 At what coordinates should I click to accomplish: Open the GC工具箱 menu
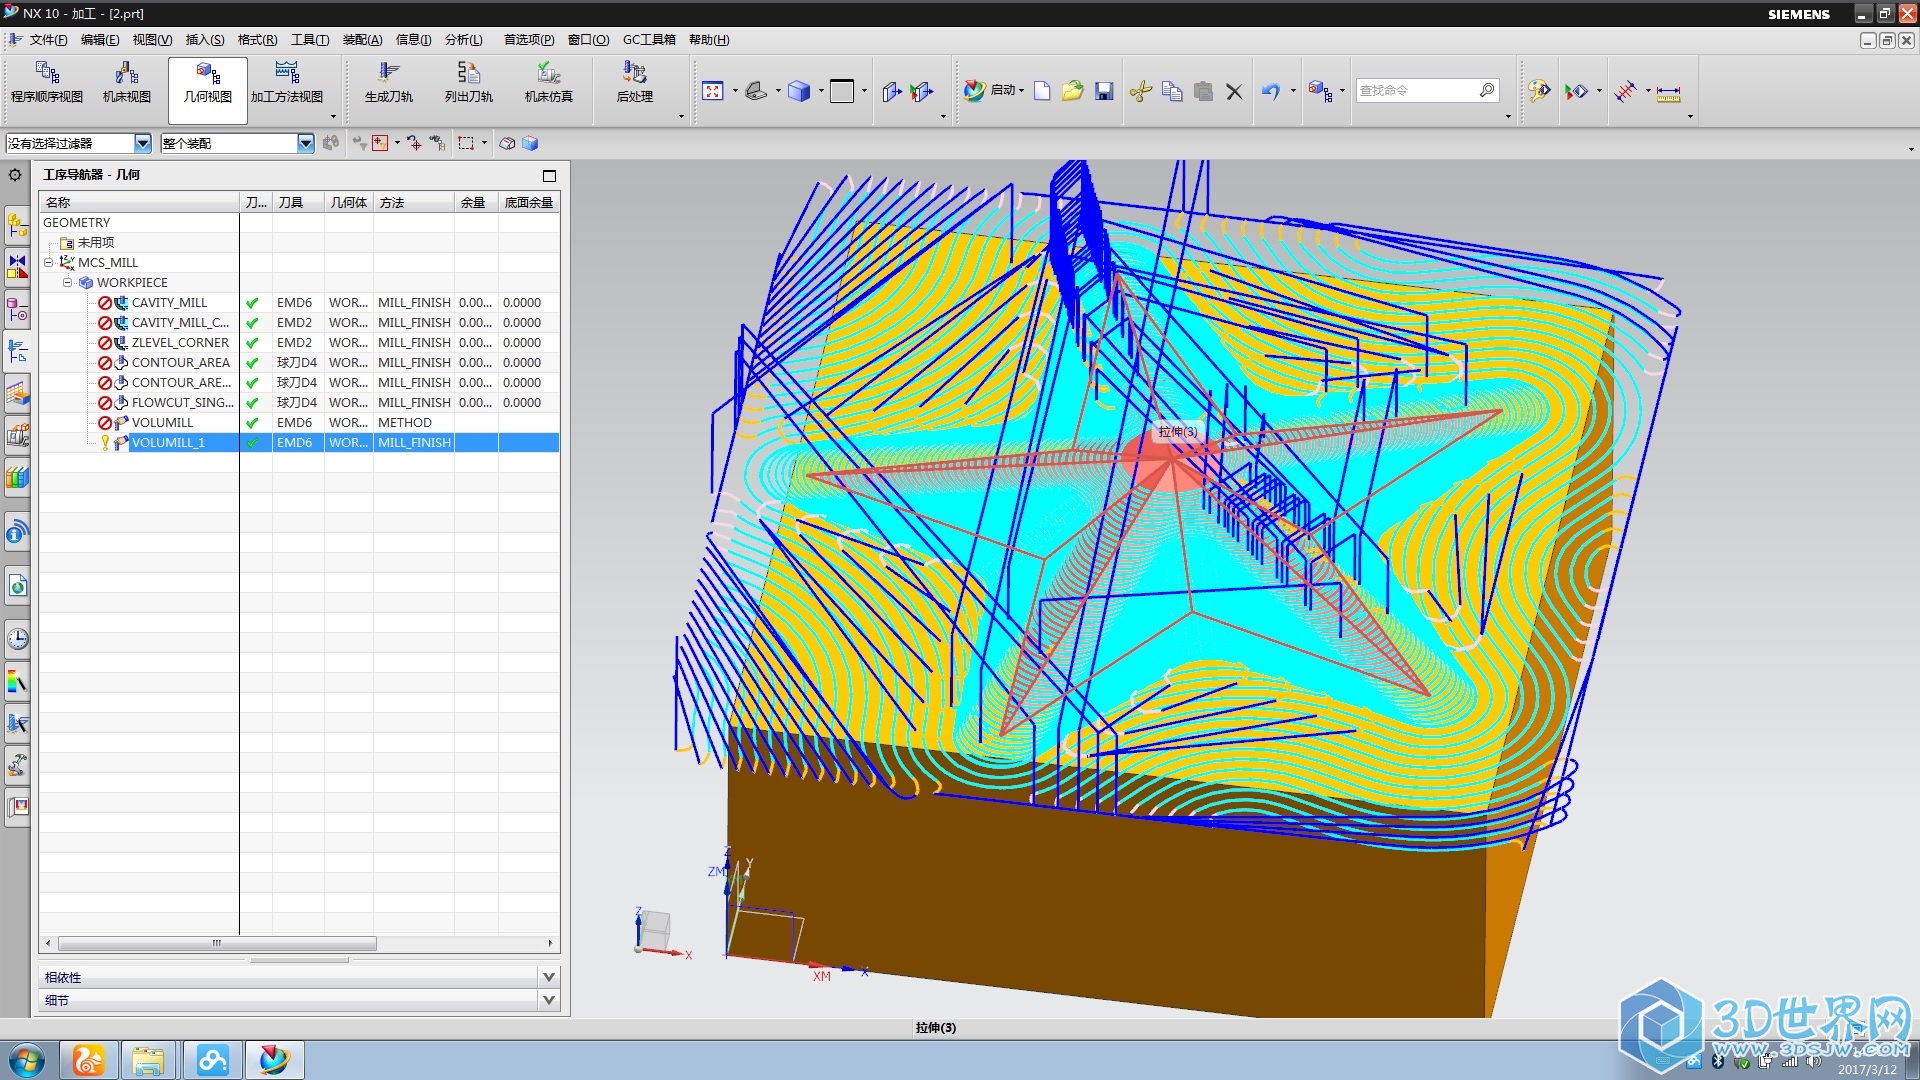point(649,40)
